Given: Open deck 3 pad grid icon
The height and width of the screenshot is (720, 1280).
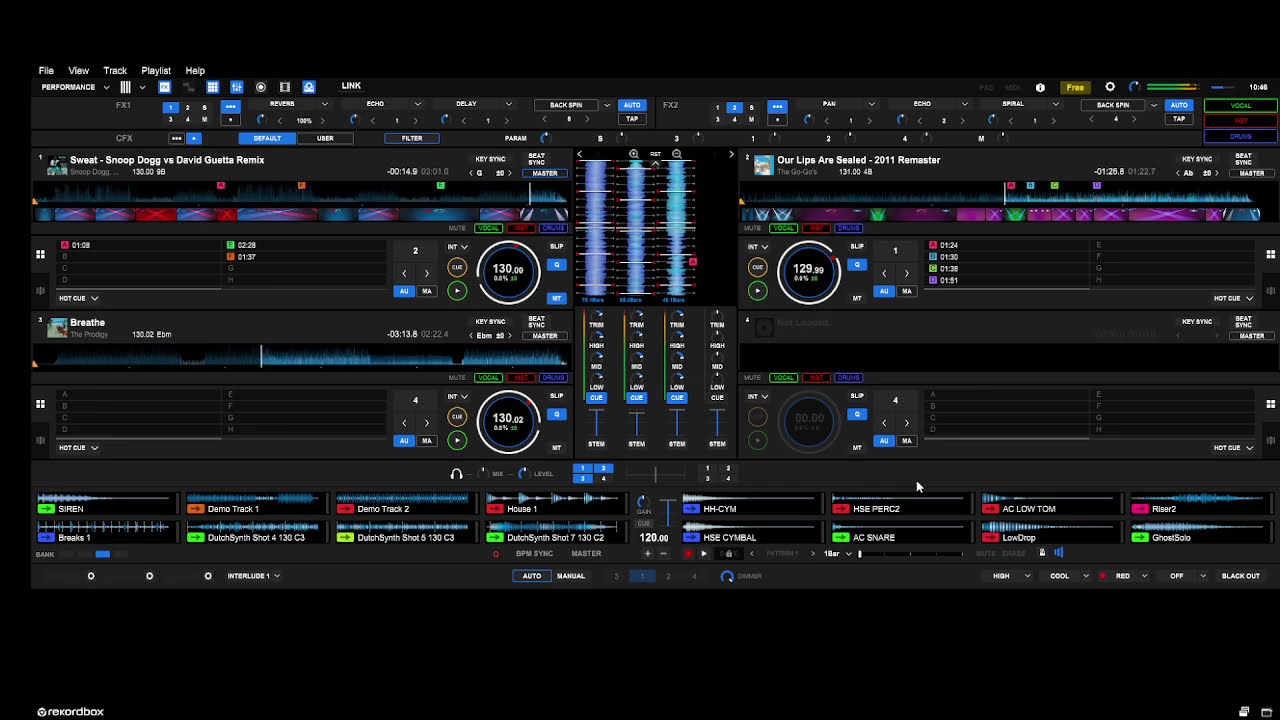Looking at the screenshot, I should 40,404.
